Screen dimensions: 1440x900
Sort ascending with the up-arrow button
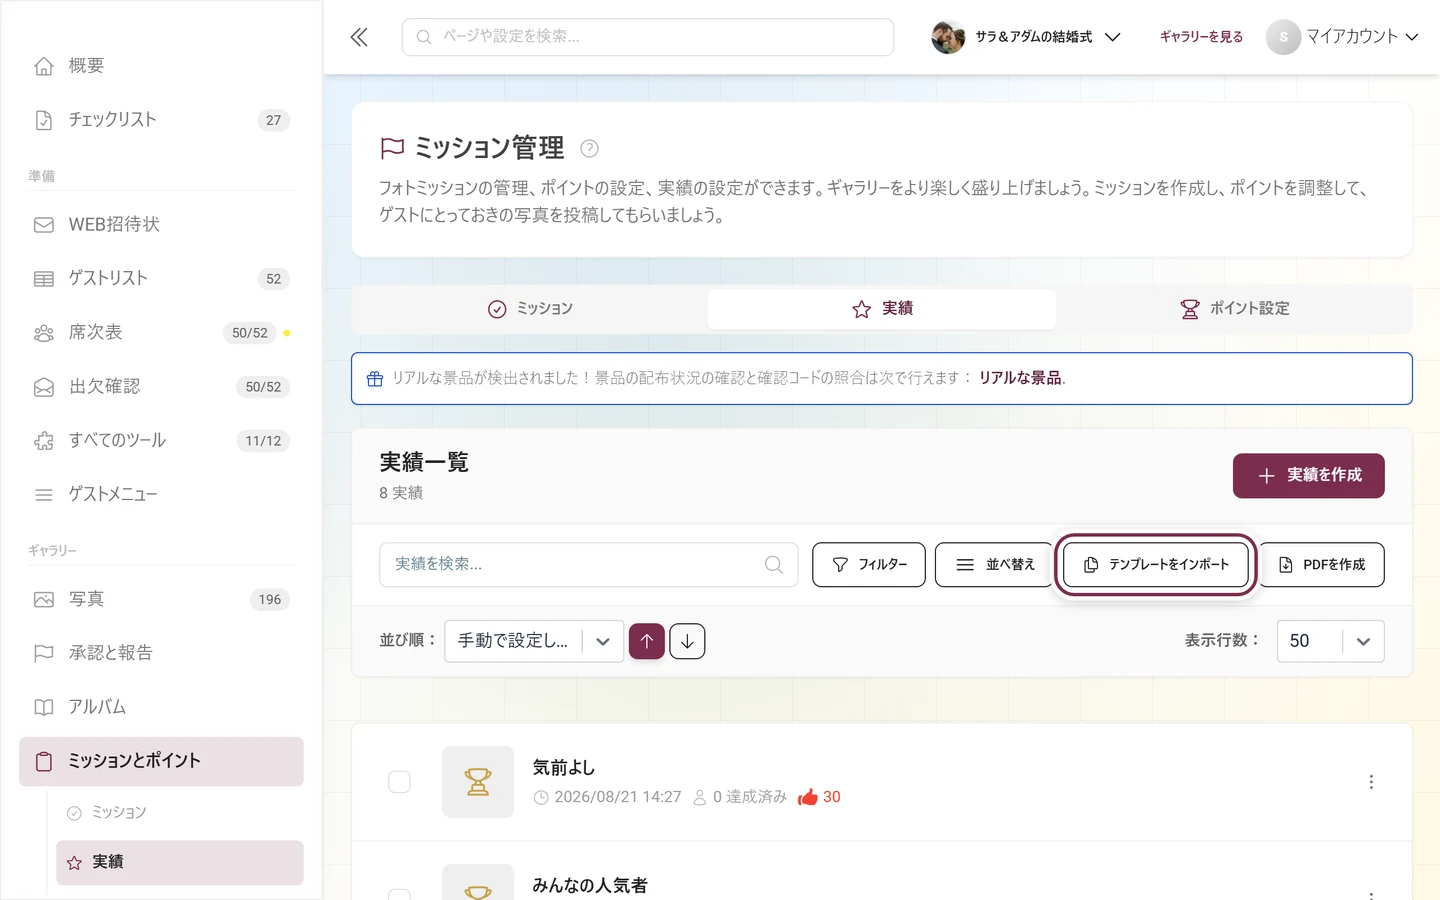[x=647, y=641]
